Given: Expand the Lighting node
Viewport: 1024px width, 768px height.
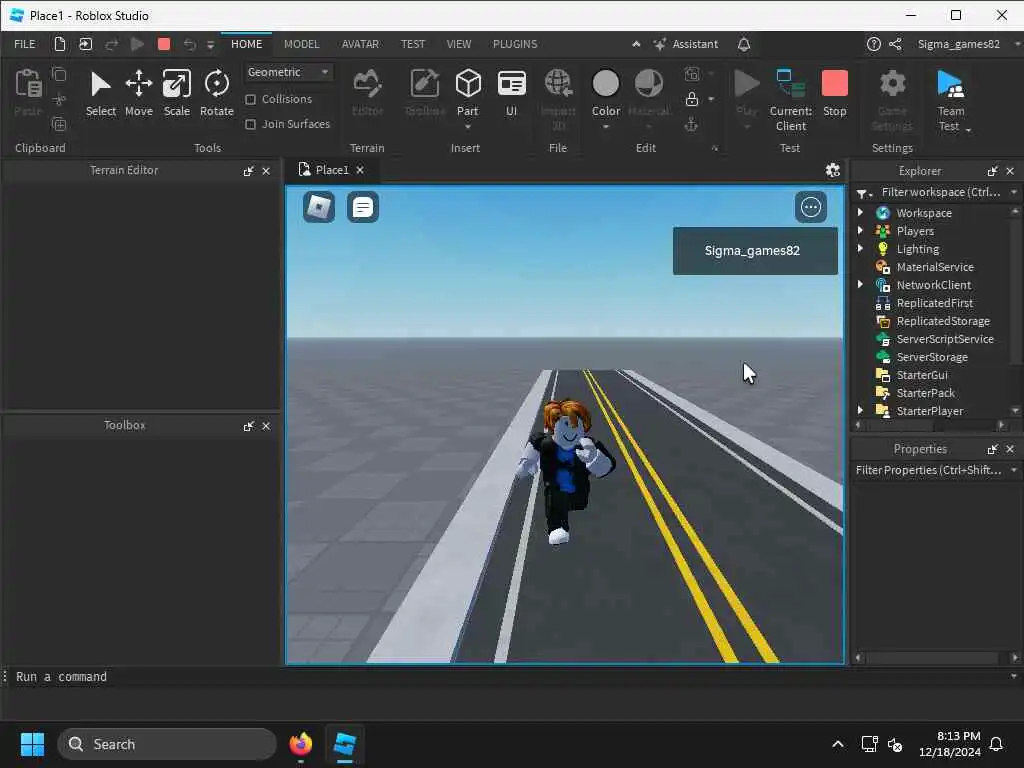Looking at the screenshot, I should pyautogui.click(x=860, y=248).
